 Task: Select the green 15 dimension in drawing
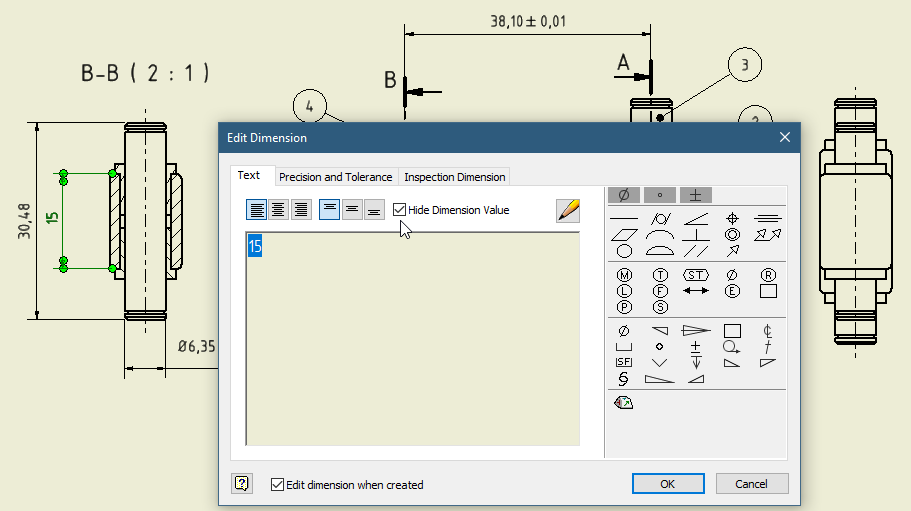tap(52, 218)
